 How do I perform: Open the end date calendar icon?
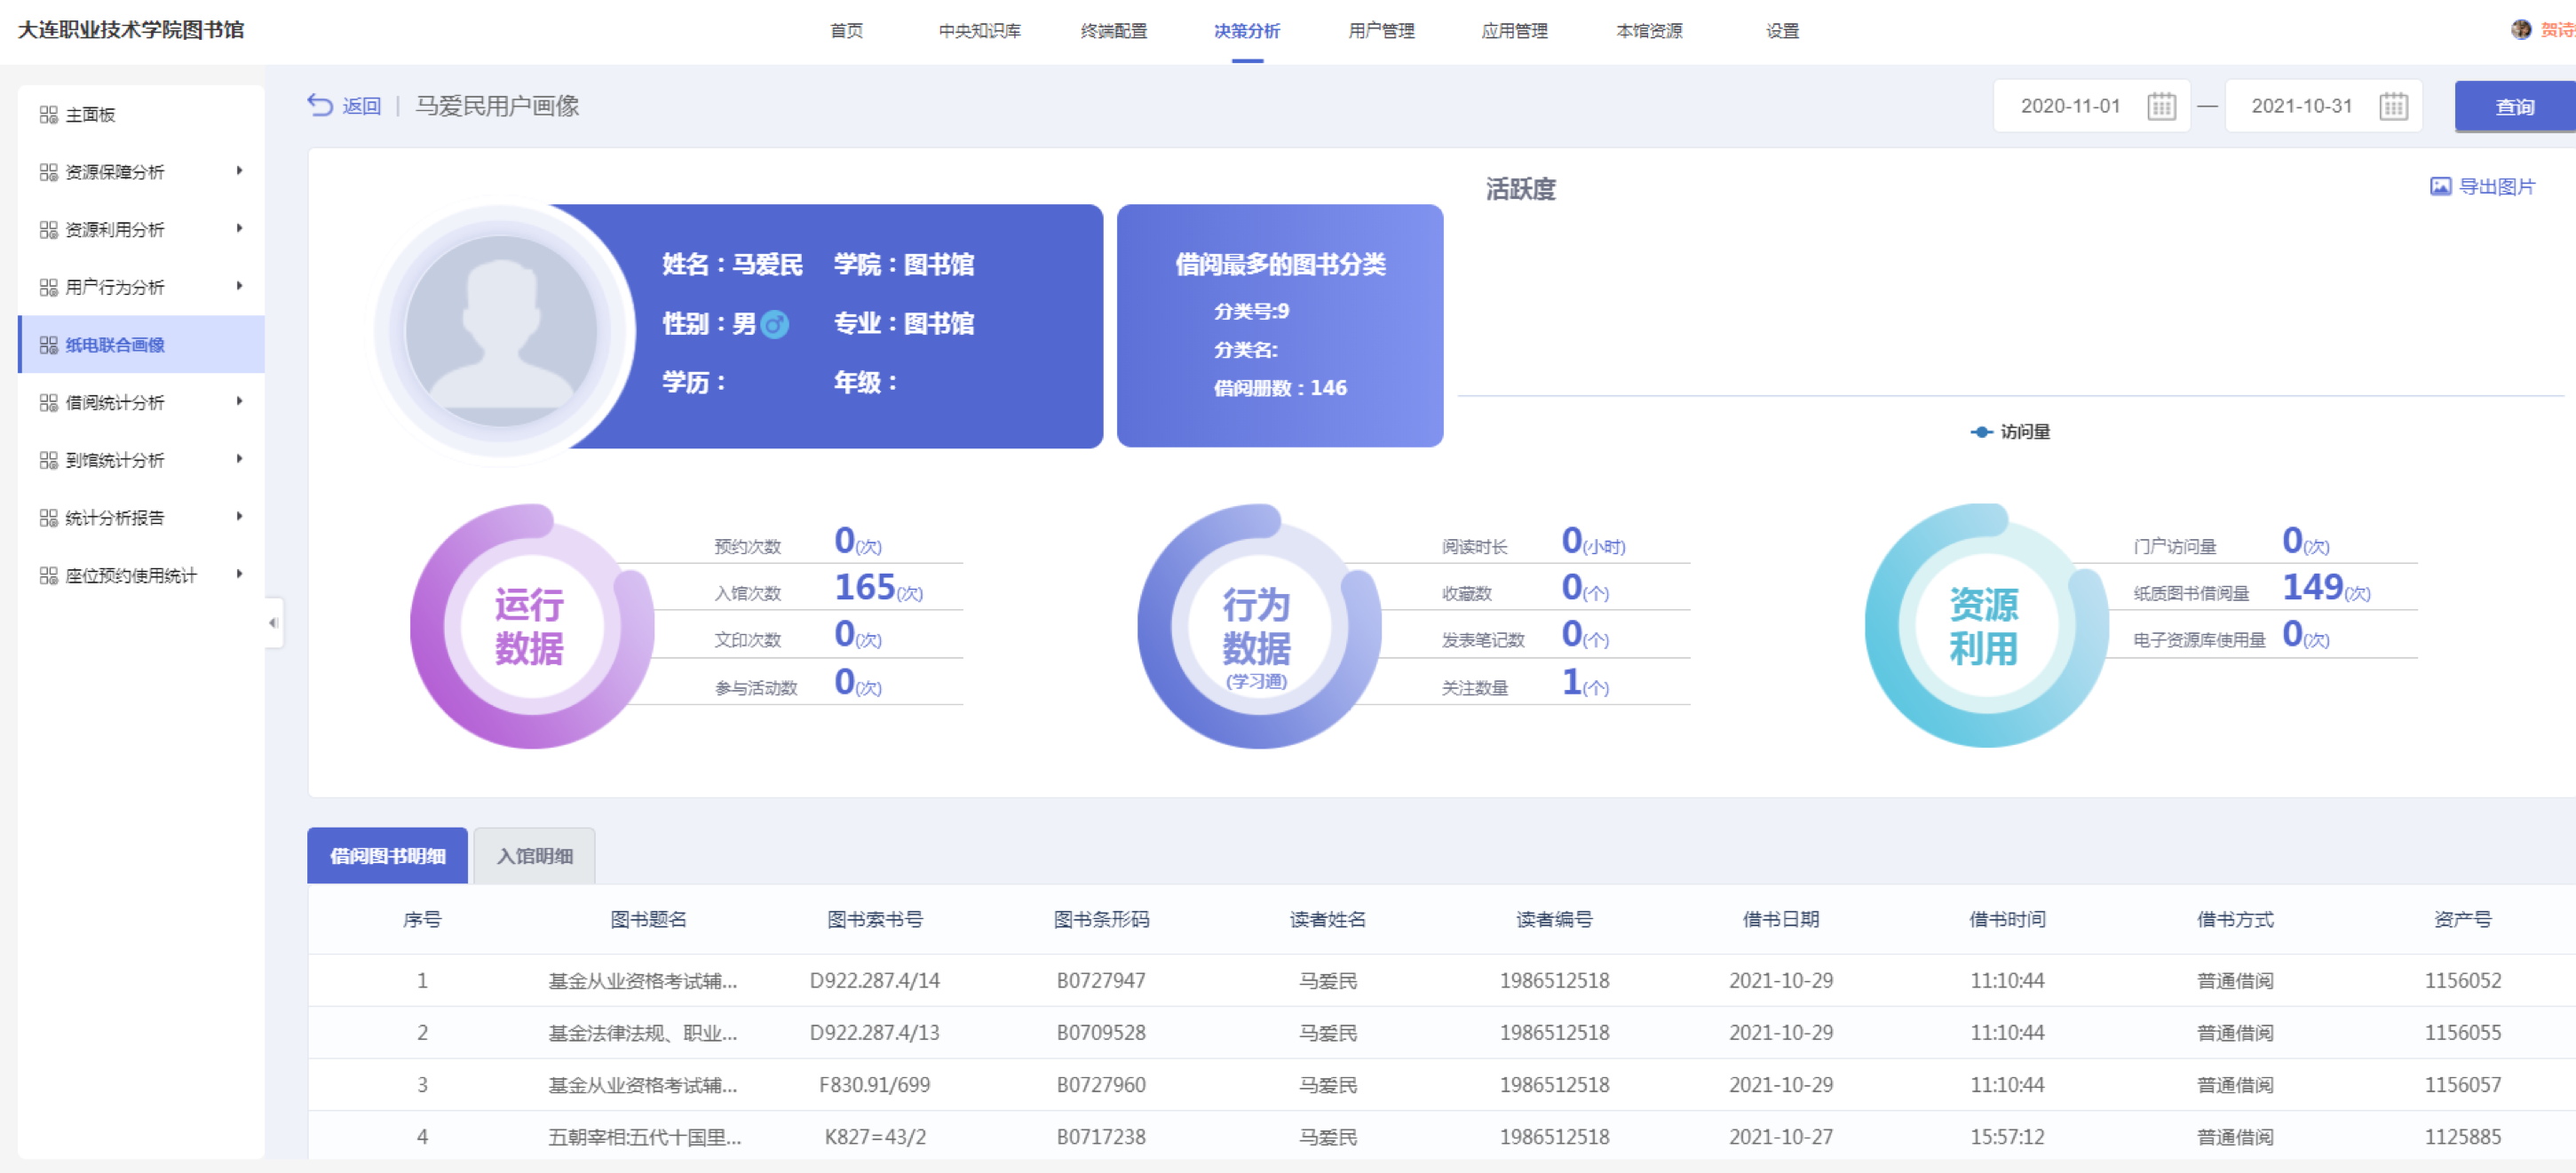coord(2392,106)
